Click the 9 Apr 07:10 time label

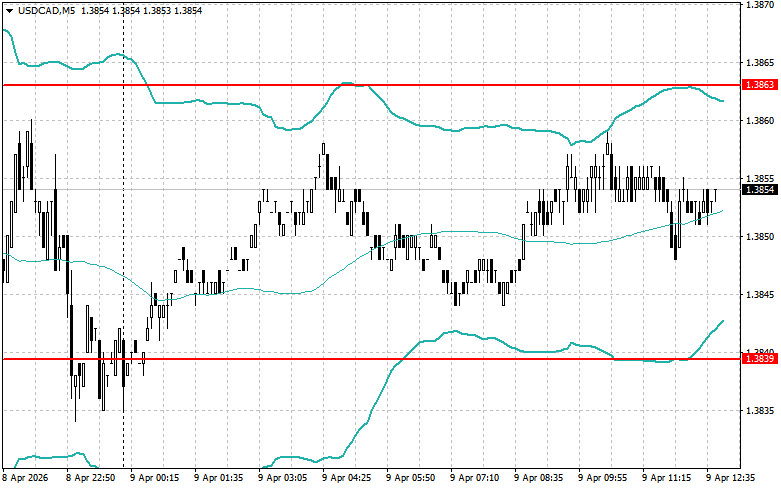point(475,478)
